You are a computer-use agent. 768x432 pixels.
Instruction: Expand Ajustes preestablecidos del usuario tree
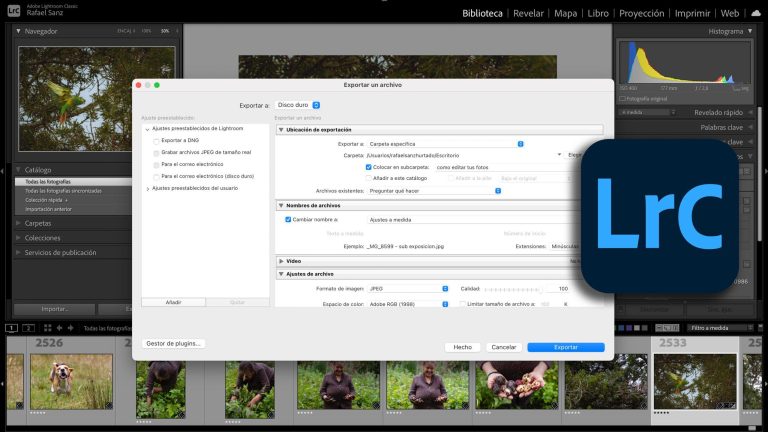pyautogui.click(x=147, y=189)
